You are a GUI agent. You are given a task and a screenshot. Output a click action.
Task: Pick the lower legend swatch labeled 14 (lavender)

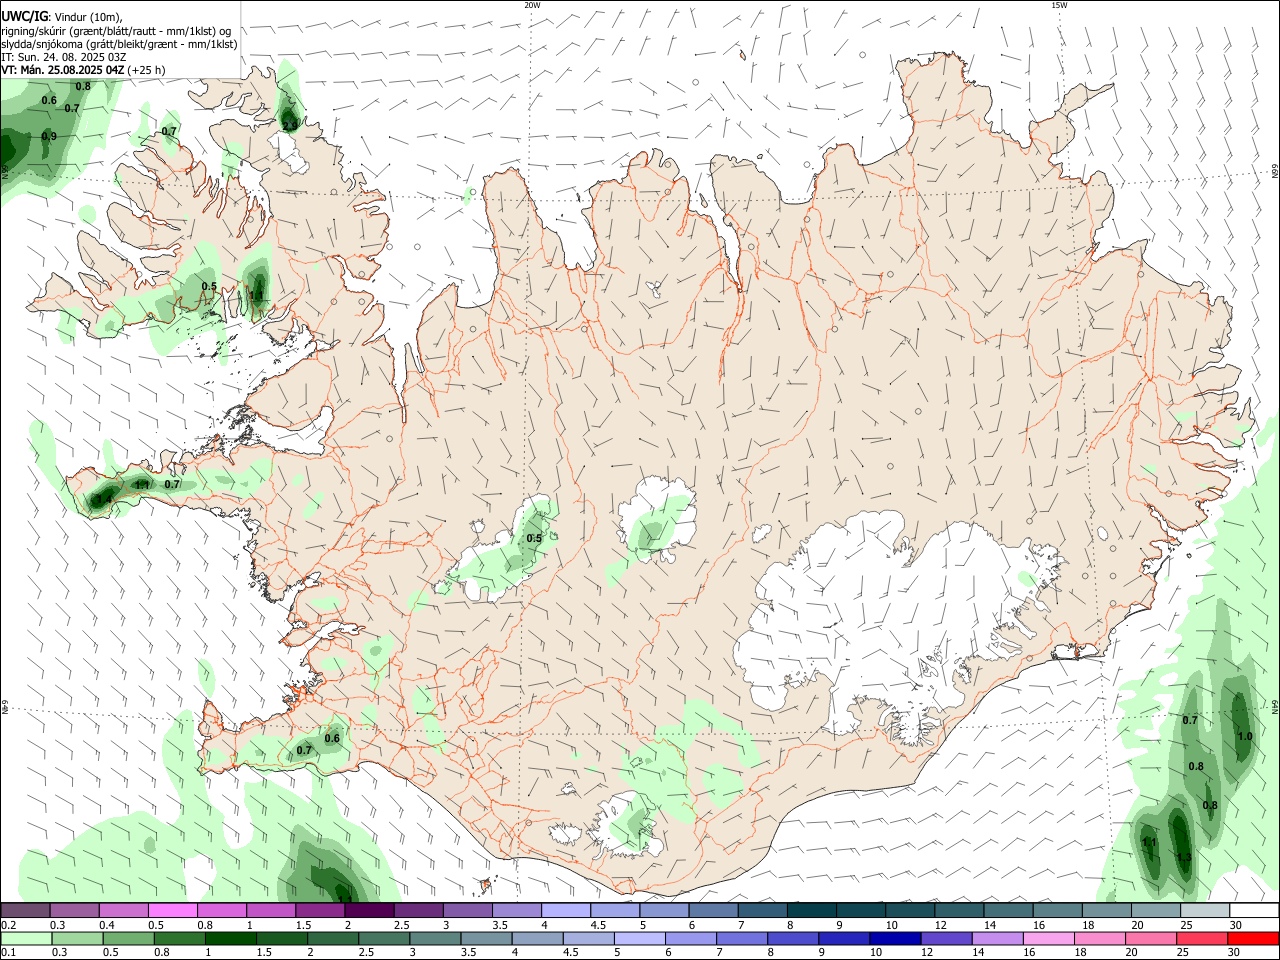tap(998, 938)
